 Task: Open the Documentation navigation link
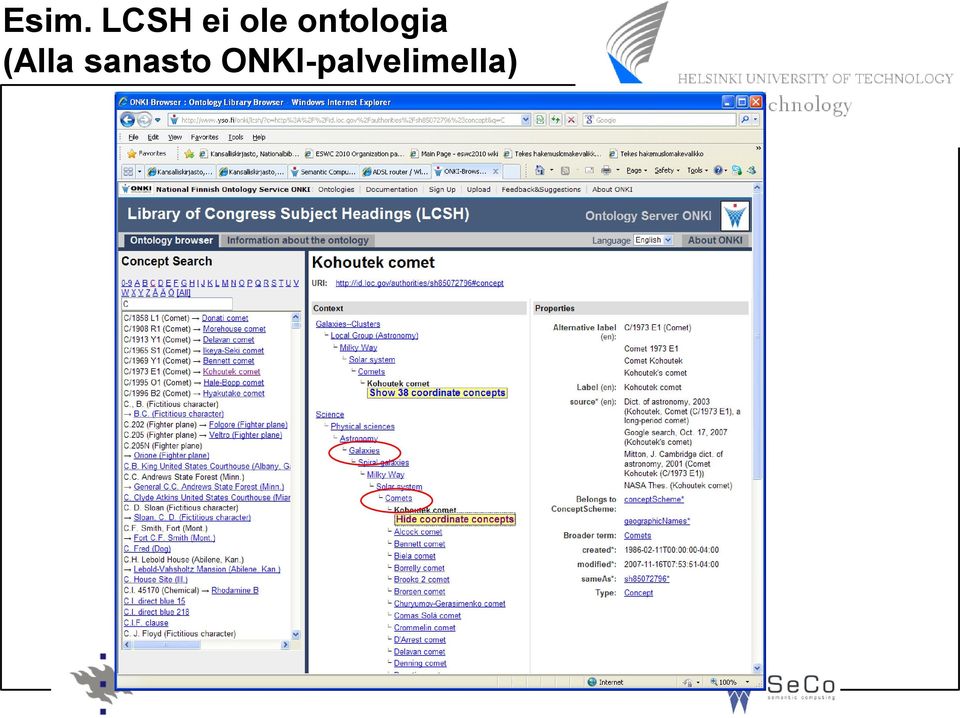coord(391,189)
